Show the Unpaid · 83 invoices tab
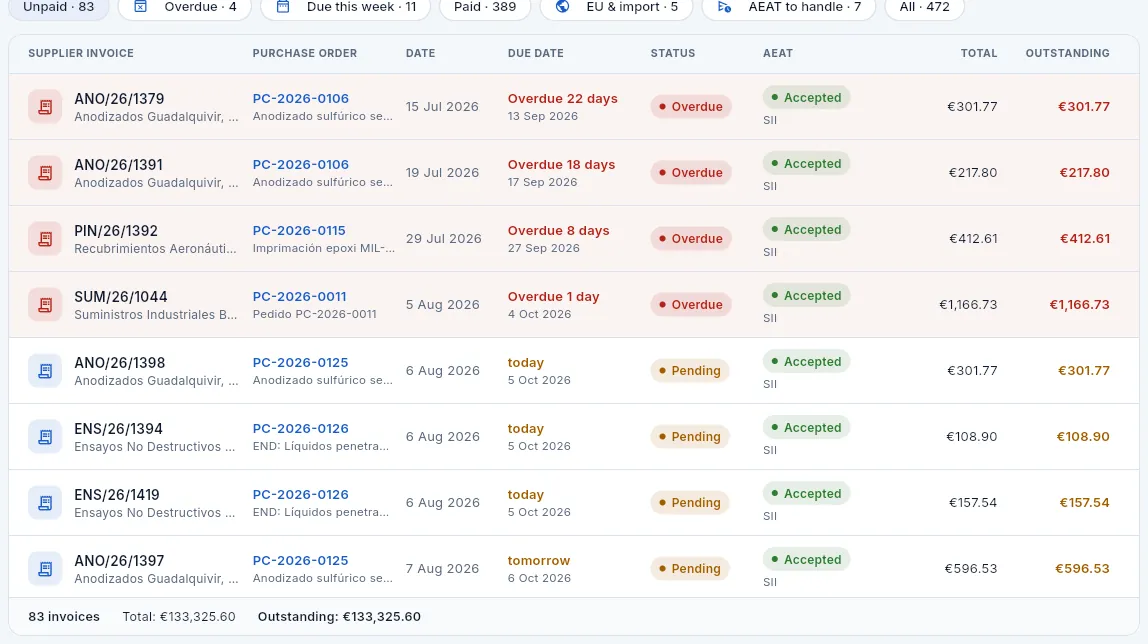 (x=59, y=7)
